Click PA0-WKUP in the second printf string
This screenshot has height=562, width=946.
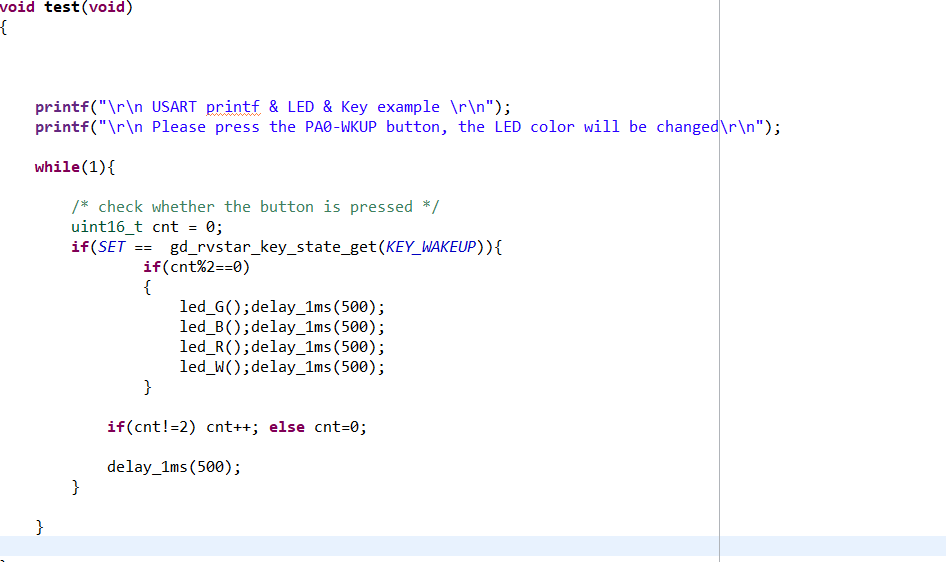click(x=340, y=127)
